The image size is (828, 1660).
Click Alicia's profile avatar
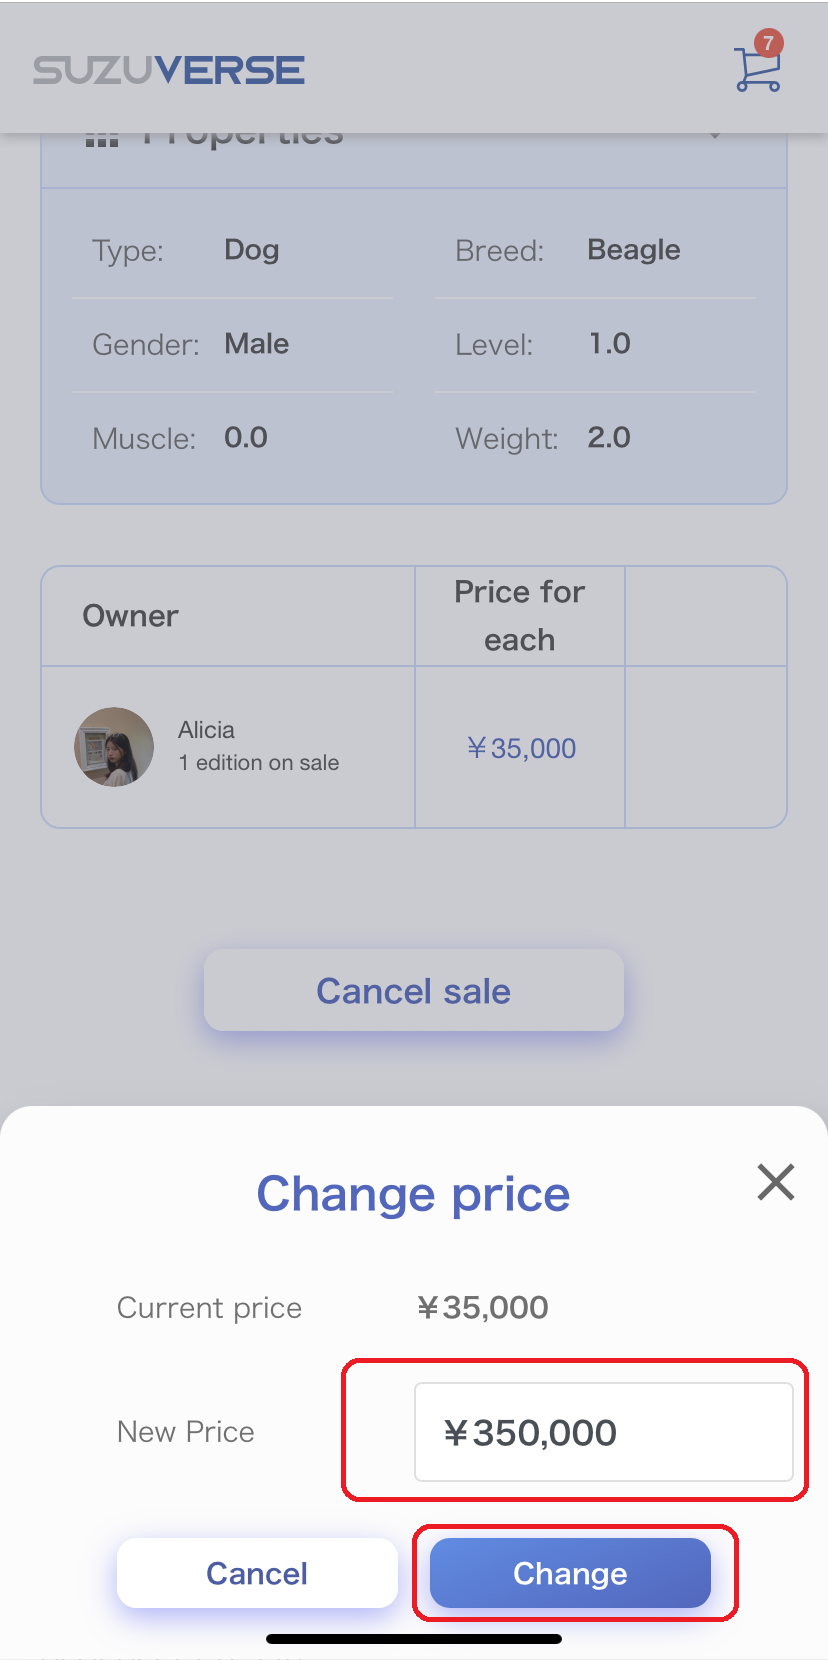pos(114,747)
